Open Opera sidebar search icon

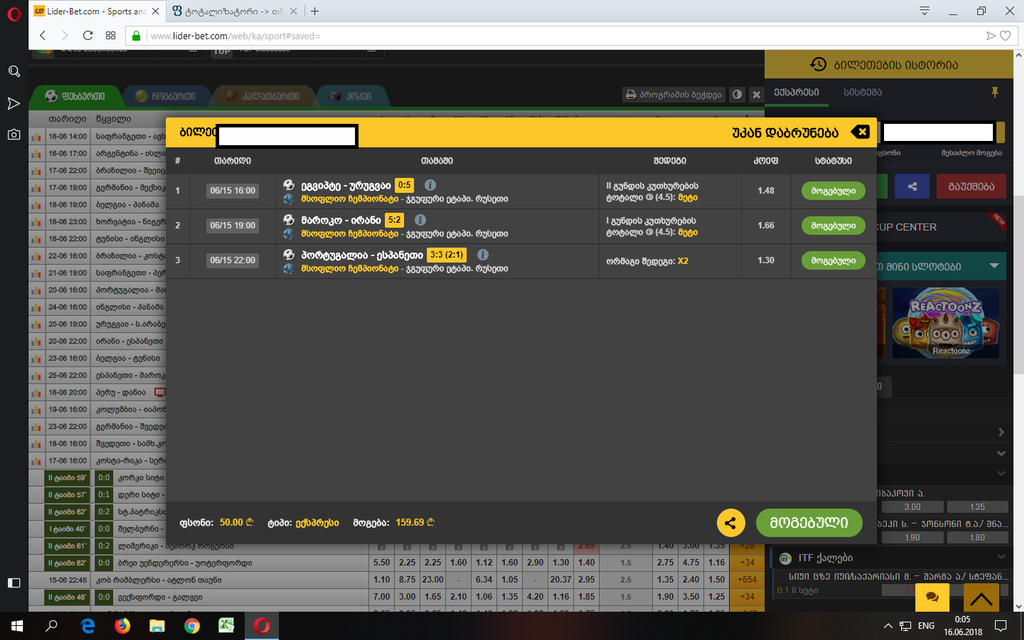point(14,71)
